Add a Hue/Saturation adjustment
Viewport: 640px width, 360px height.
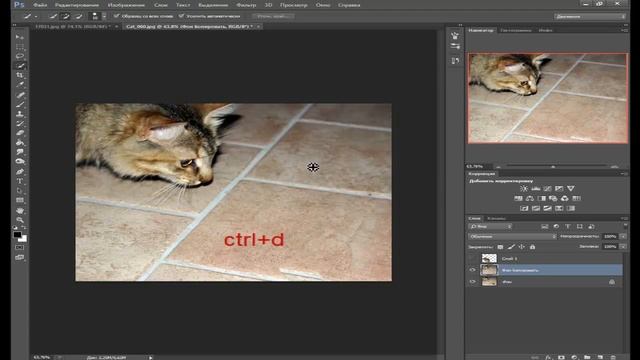point(518,198)
